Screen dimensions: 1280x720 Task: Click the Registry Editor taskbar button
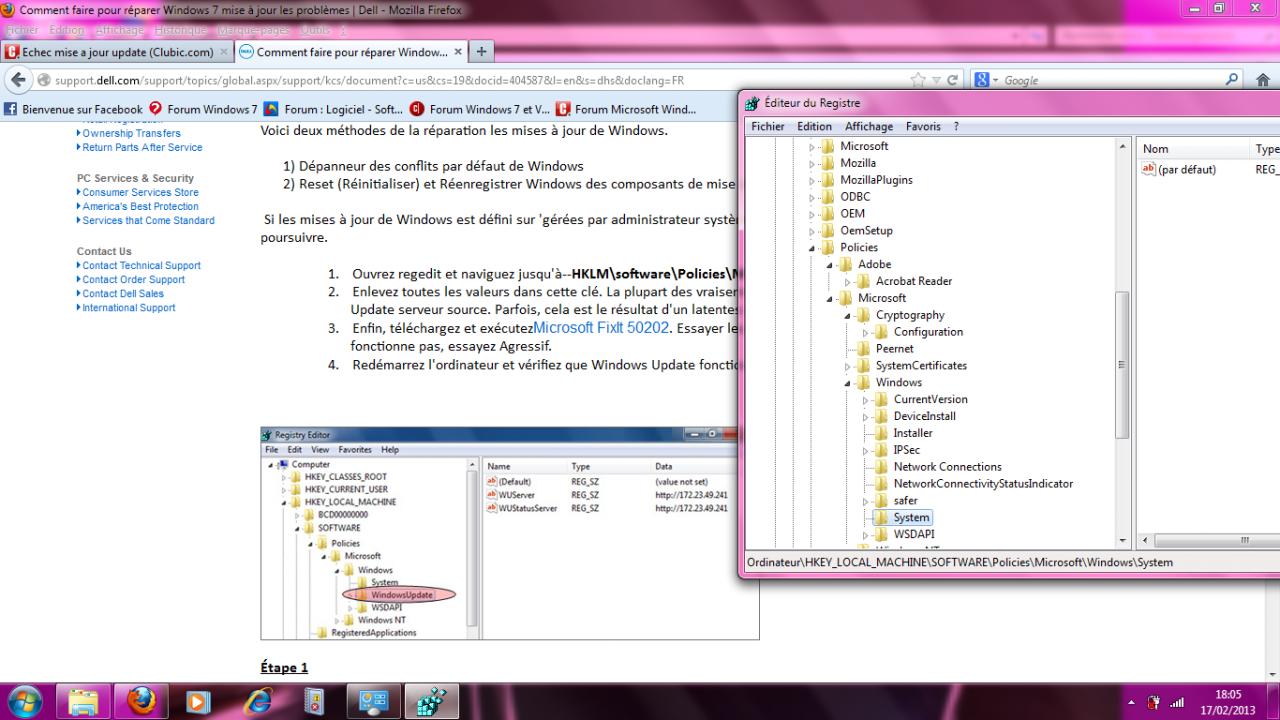click(x=431, y=701)
